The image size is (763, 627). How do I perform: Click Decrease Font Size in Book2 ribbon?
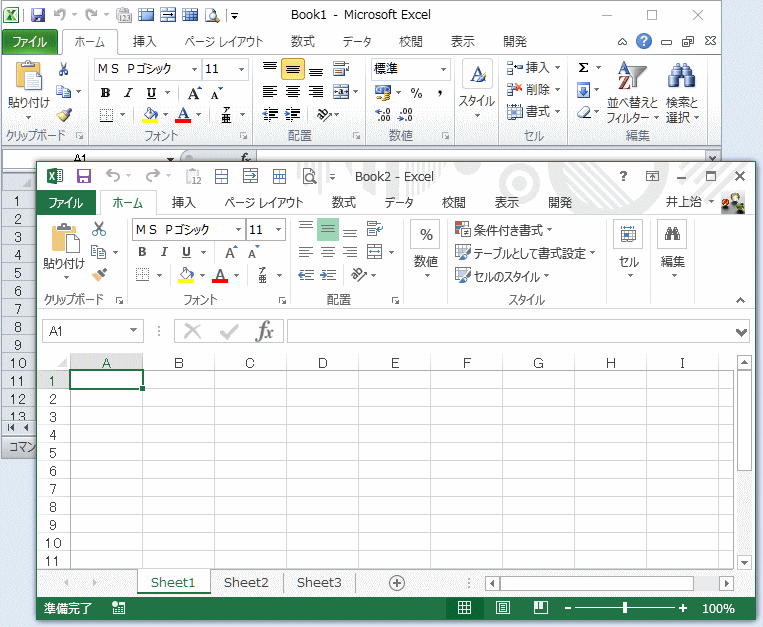click(254, 252)
